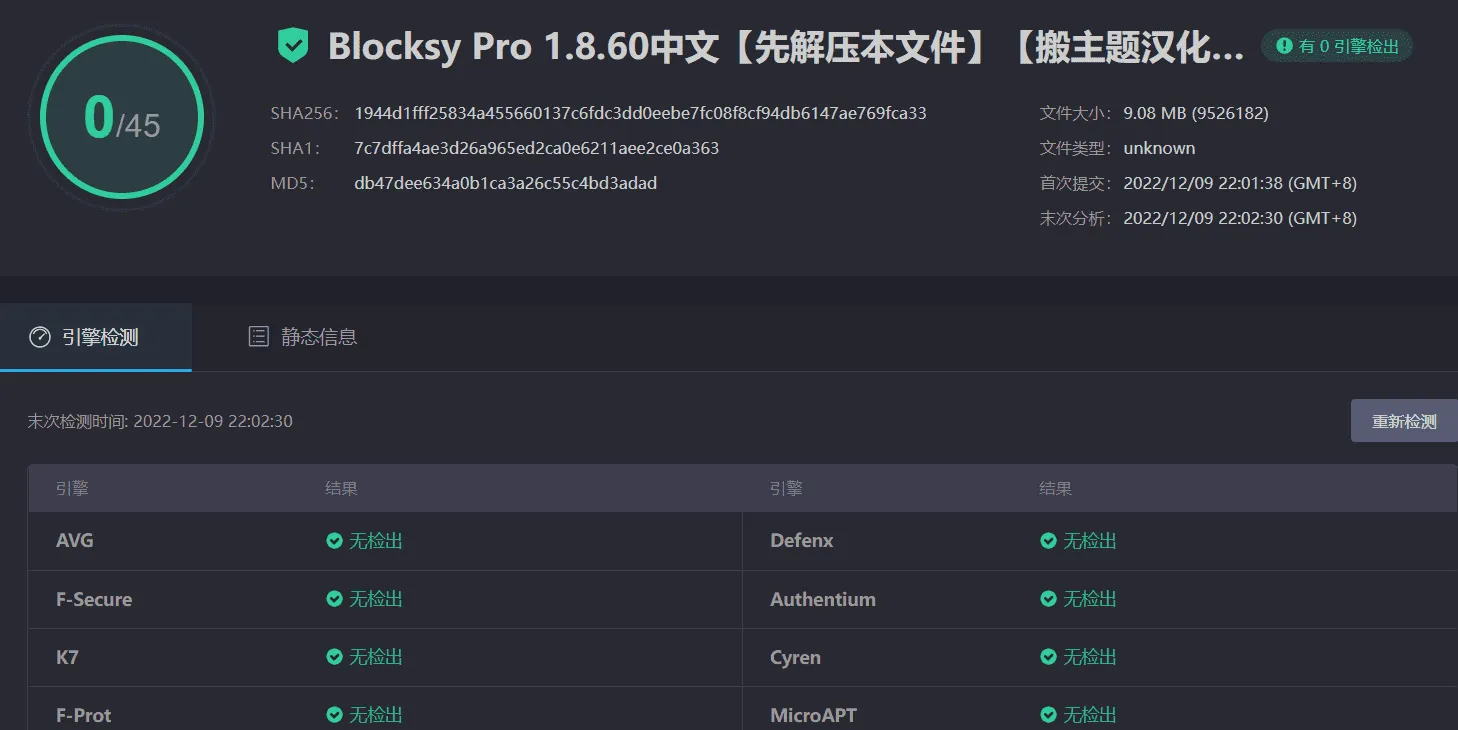Click the 末次分析 time 22:02:30 (GMT+8)
This screenshot has width=1458, height=730.
coord(1240,218)
